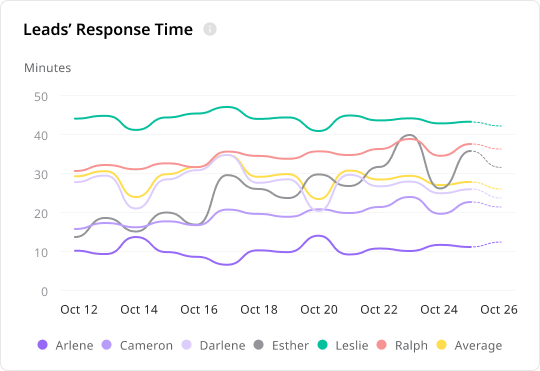Click the Oct 26 axis label
The width and height of the screenshot is (540, 371).
[499, 309]
